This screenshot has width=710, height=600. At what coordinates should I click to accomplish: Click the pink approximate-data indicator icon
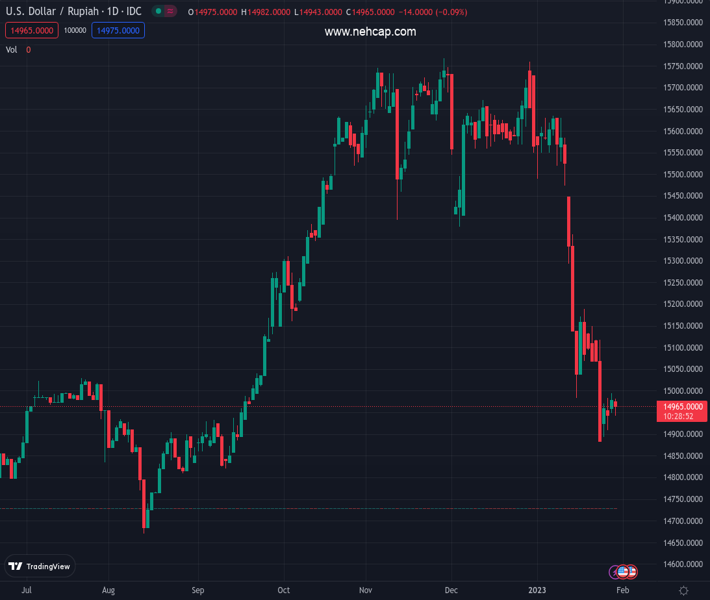[x=170, y=11]
